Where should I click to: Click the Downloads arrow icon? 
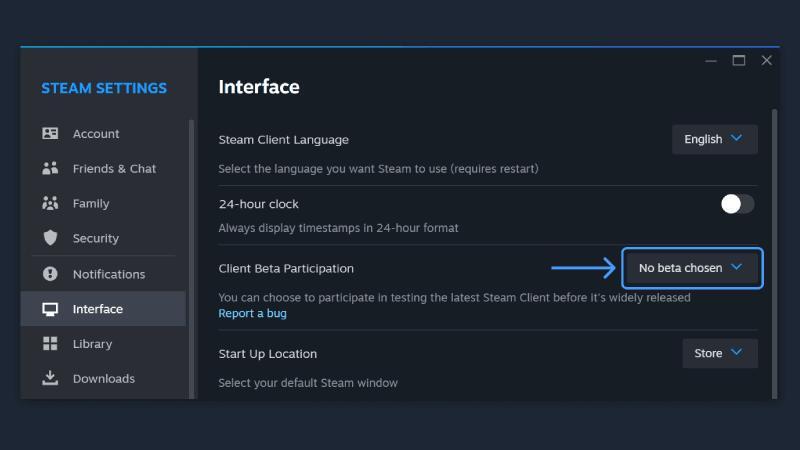(x=50, y=378)
